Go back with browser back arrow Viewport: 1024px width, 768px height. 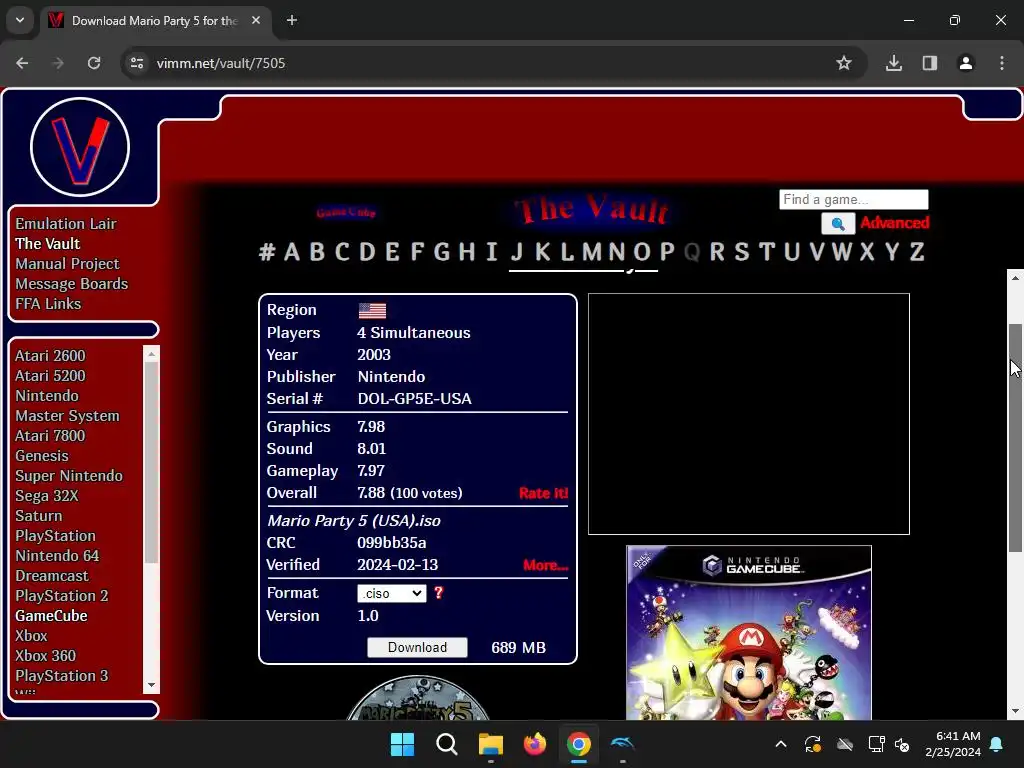(22, 63)
